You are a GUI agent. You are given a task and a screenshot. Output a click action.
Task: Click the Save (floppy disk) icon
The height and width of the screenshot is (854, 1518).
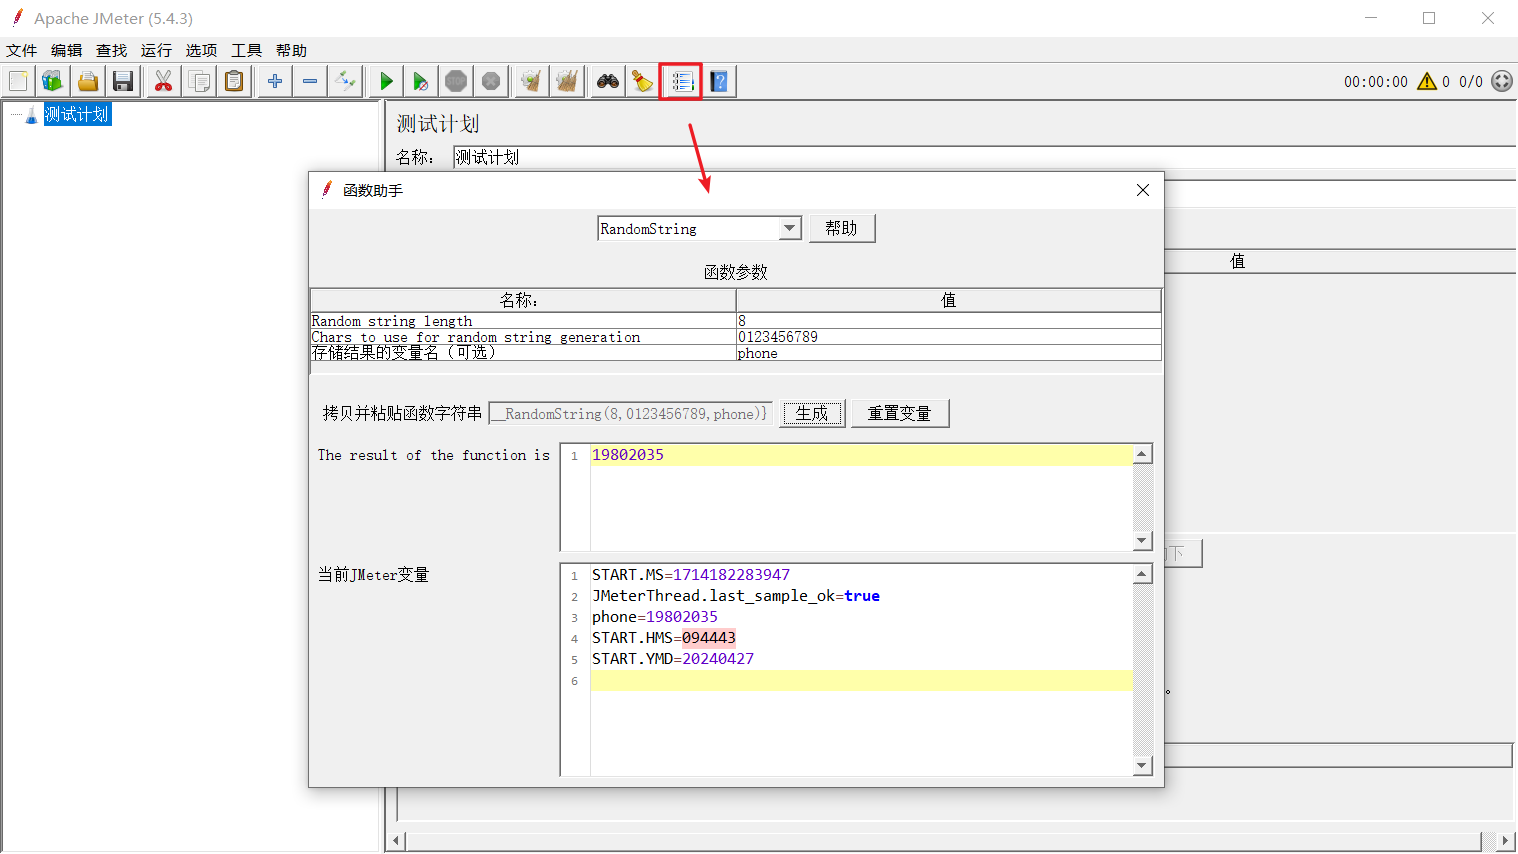(x=123, y=81)
